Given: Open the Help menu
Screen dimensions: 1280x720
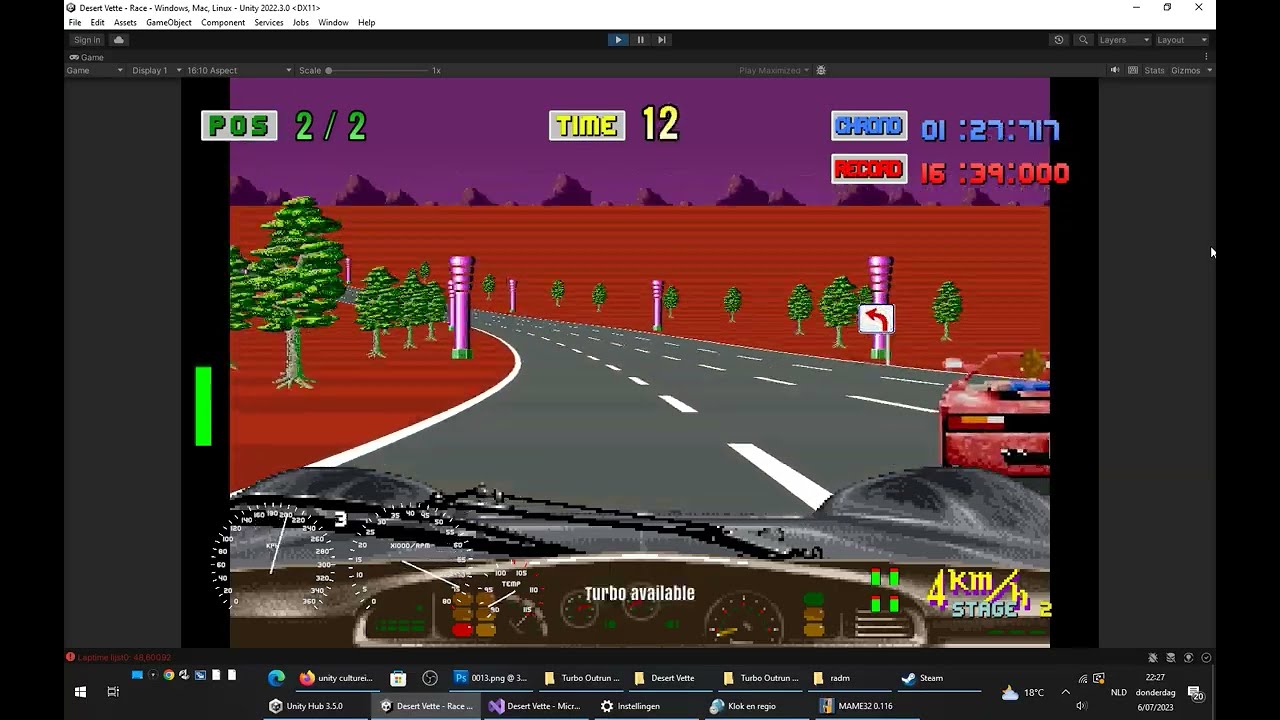Looking at the screenshot, I should [x=366, y=22].
